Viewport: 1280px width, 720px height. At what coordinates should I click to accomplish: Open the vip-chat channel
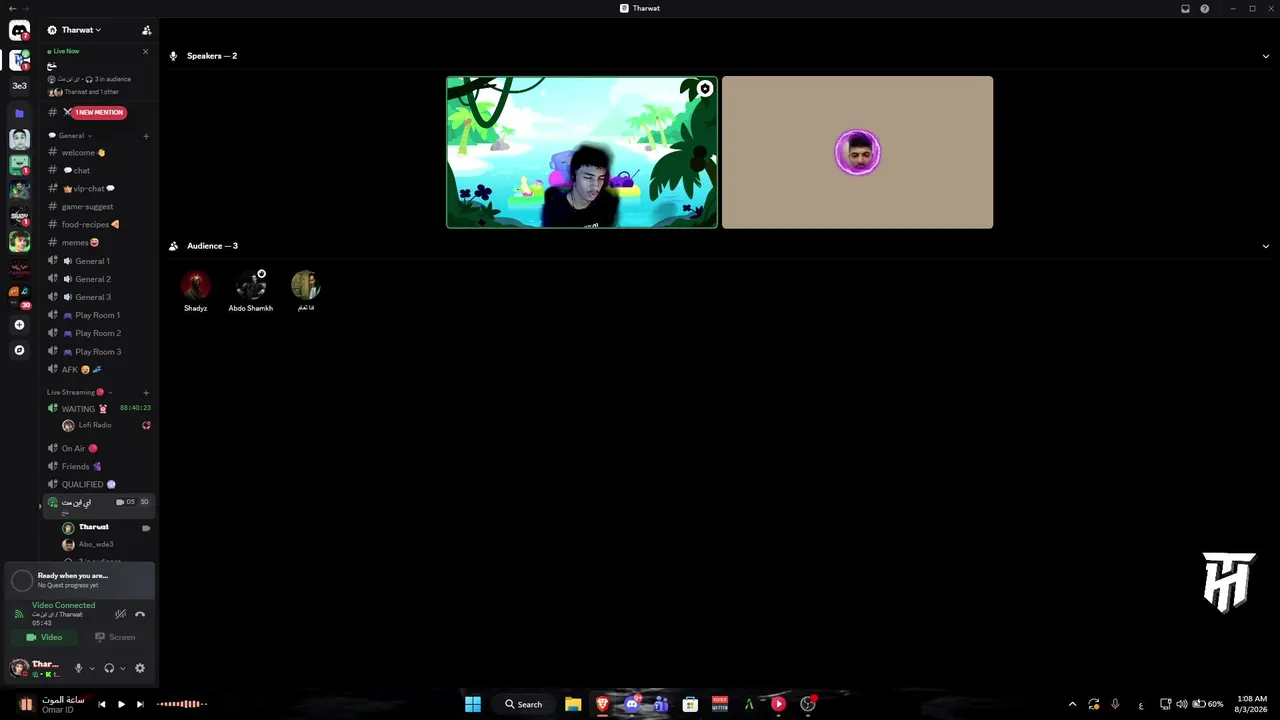(x=98, y=188)
